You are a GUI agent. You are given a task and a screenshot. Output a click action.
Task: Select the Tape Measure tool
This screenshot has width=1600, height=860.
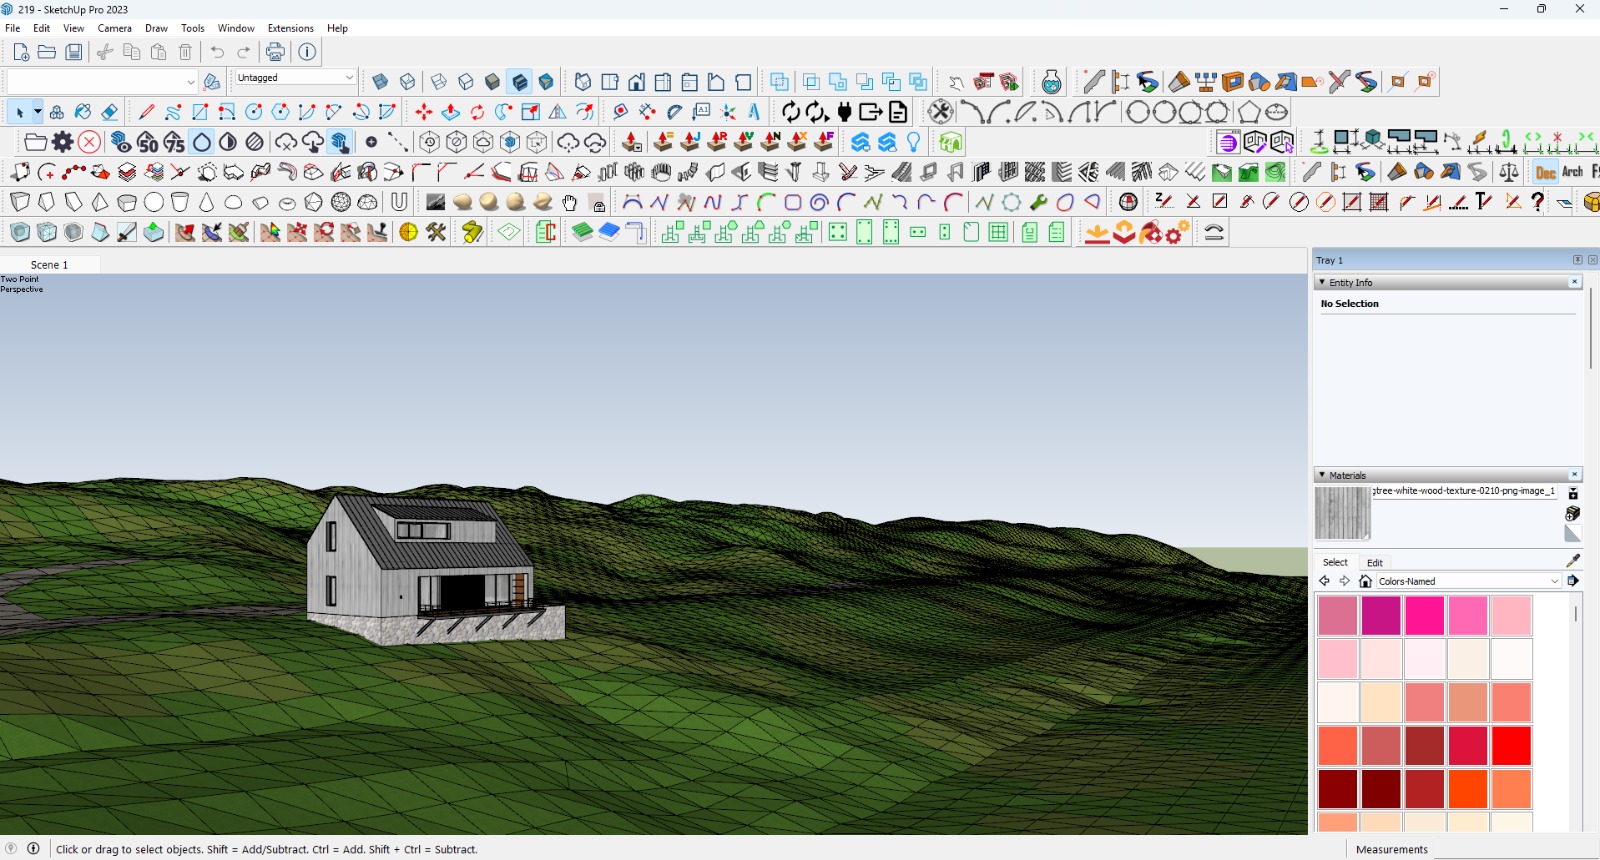(x=621, y=112)
